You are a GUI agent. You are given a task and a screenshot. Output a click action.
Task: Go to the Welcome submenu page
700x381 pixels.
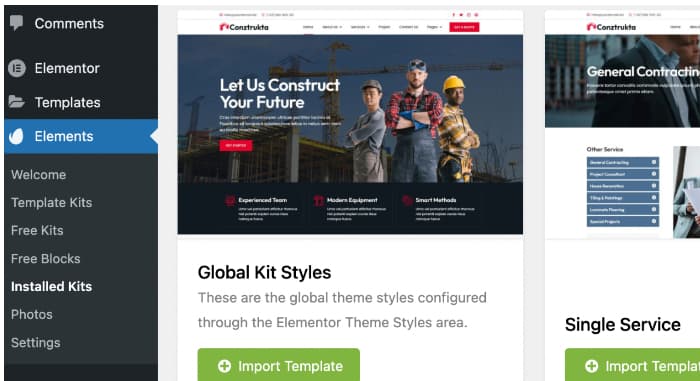click(38, 175)
